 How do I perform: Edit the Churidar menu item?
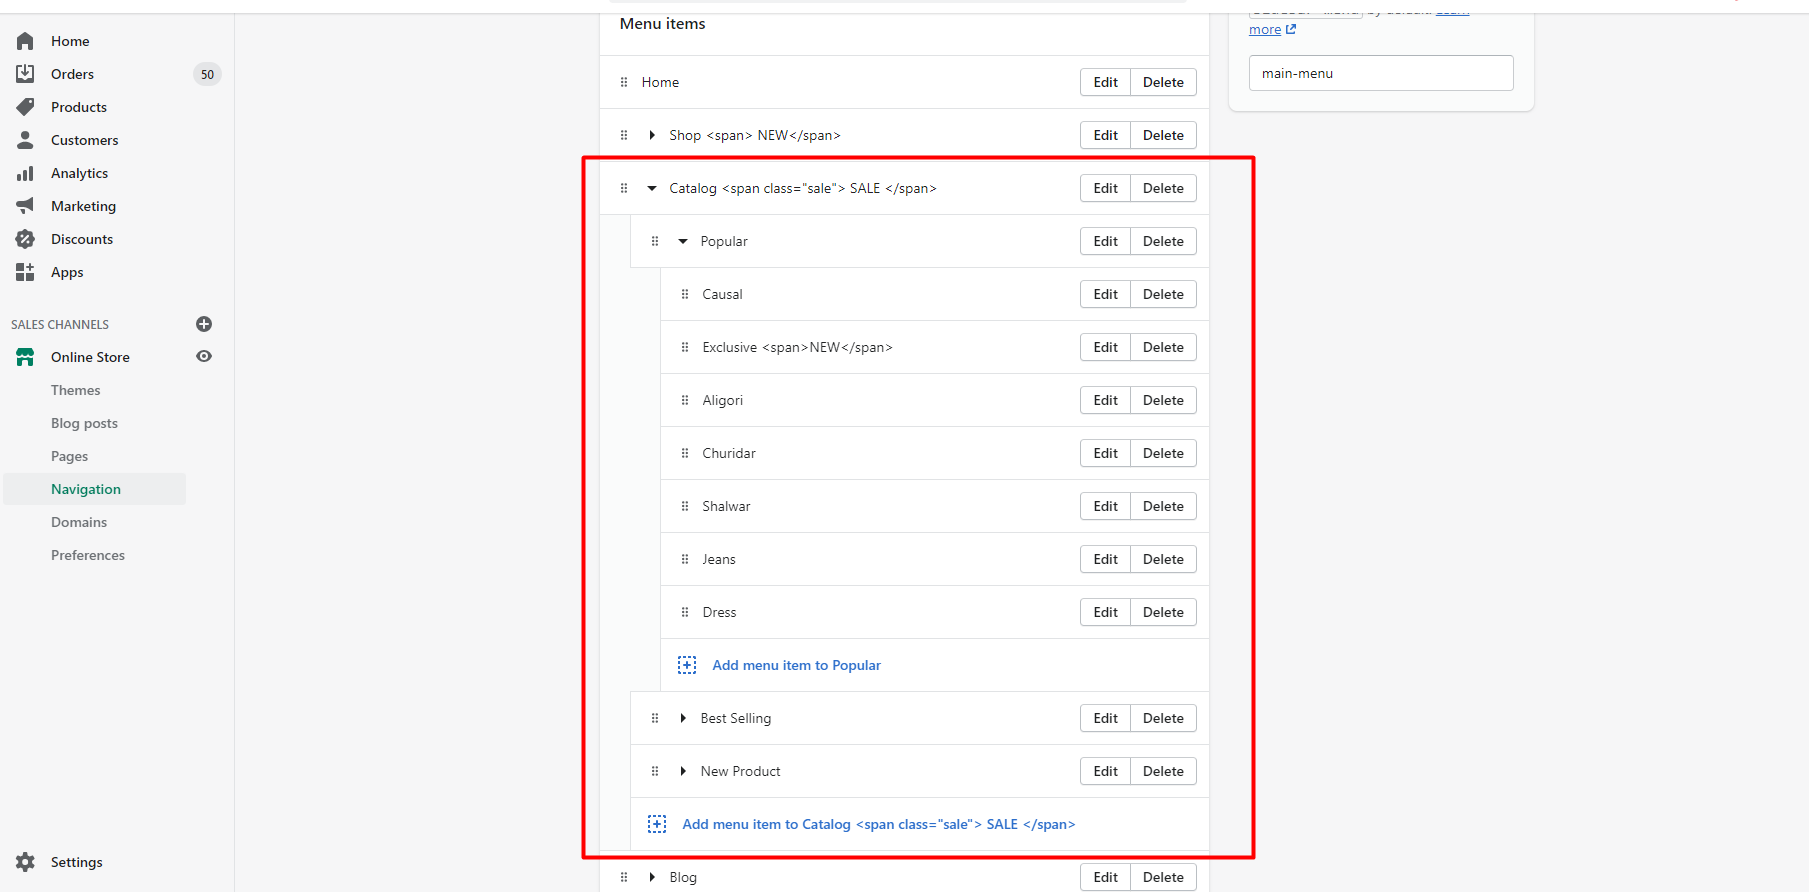pyautogui.click(x=1105, y=453)
